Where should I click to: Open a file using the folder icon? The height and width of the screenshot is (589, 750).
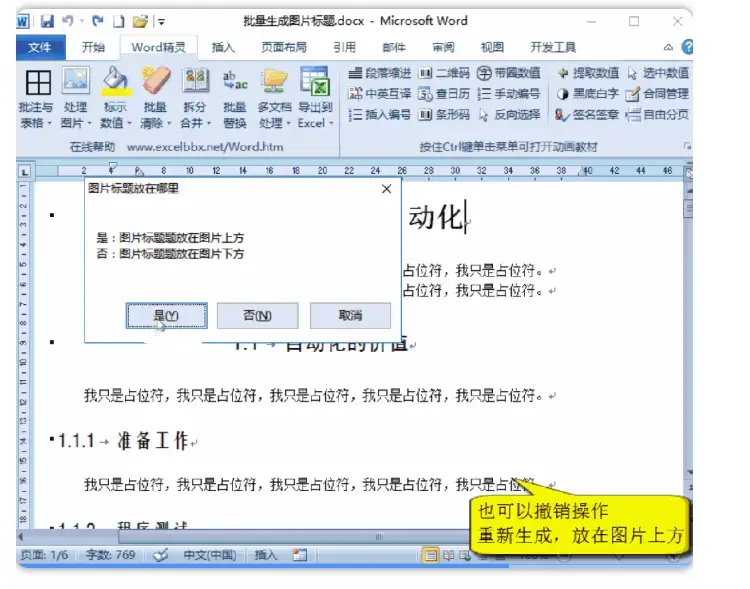(140, 21)
